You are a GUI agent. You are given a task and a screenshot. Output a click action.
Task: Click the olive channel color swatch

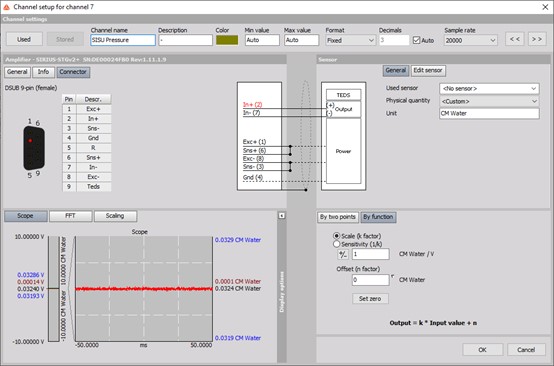tap(227, 40)
